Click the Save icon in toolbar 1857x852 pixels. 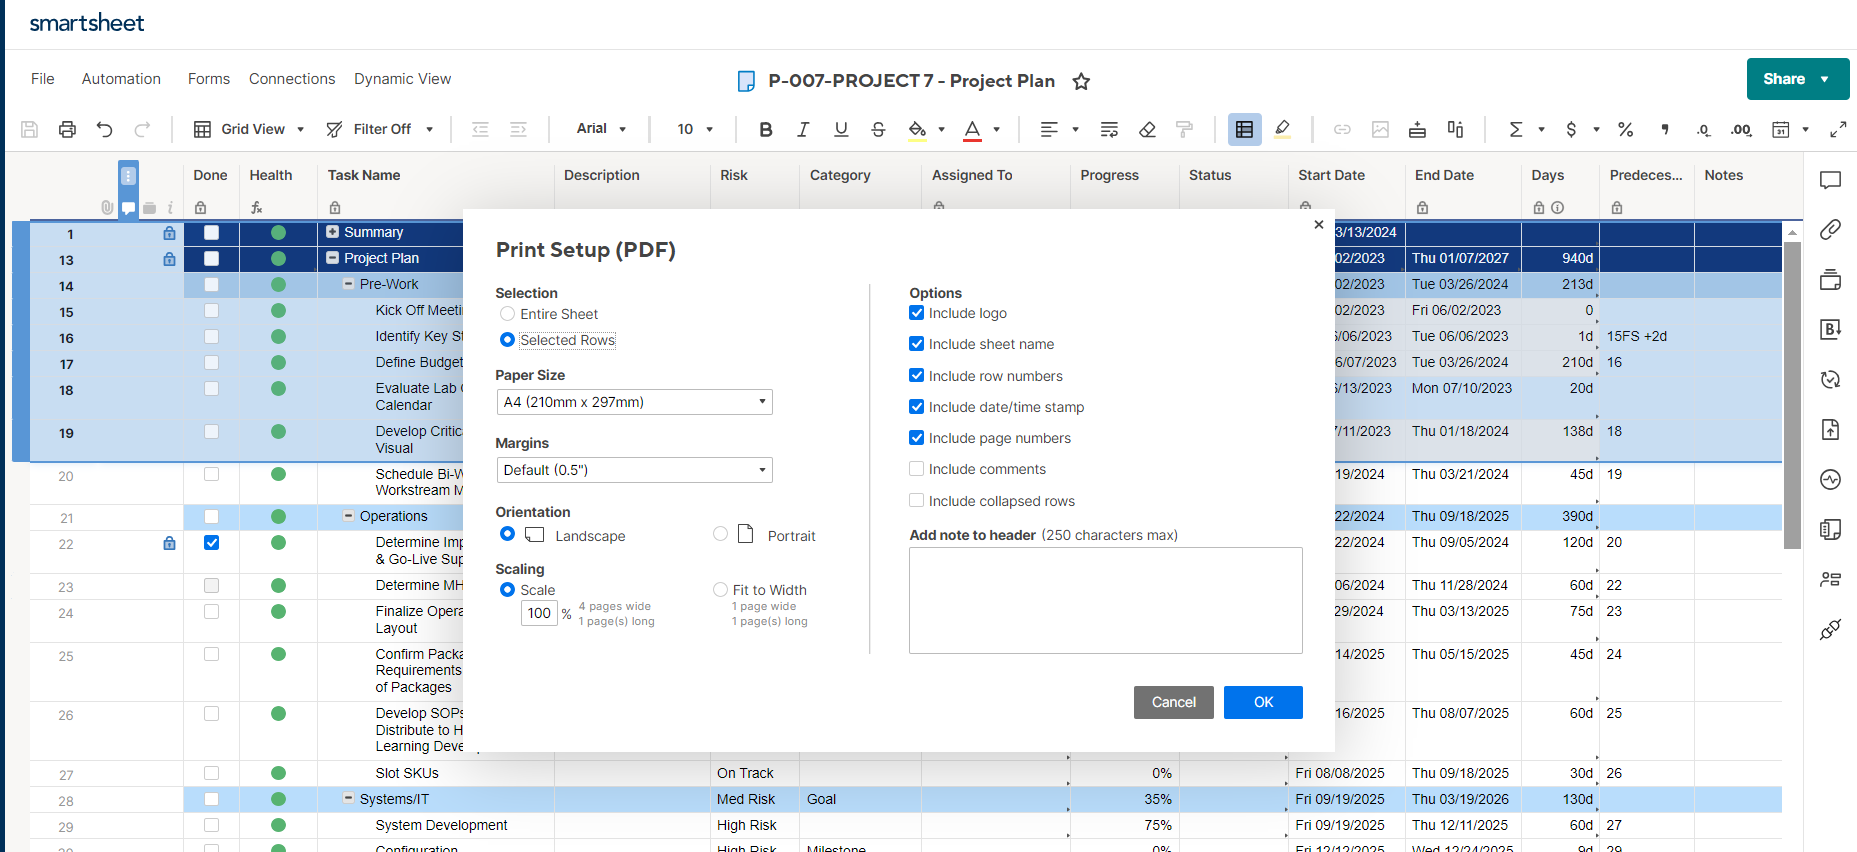pyautogui.click(x=30, y=129)
